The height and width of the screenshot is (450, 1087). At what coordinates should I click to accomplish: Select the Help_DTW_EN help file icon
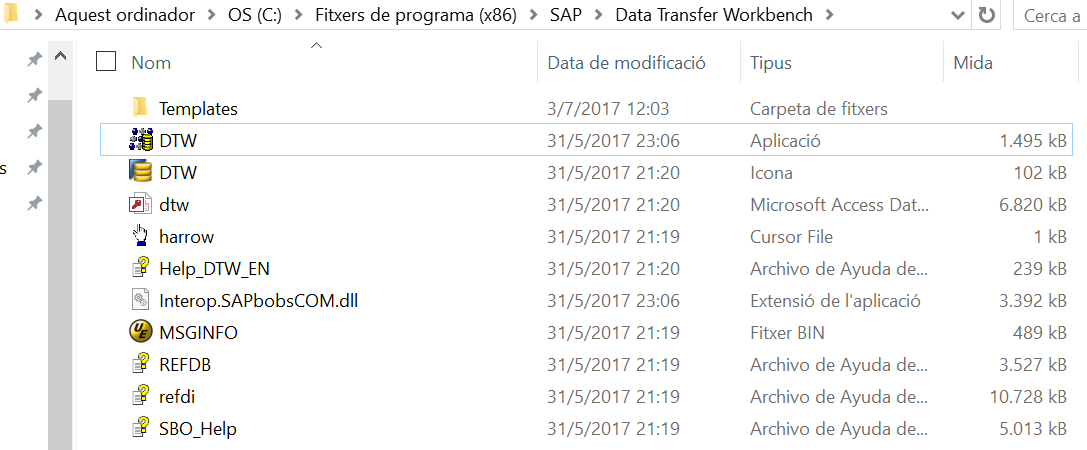141,268
